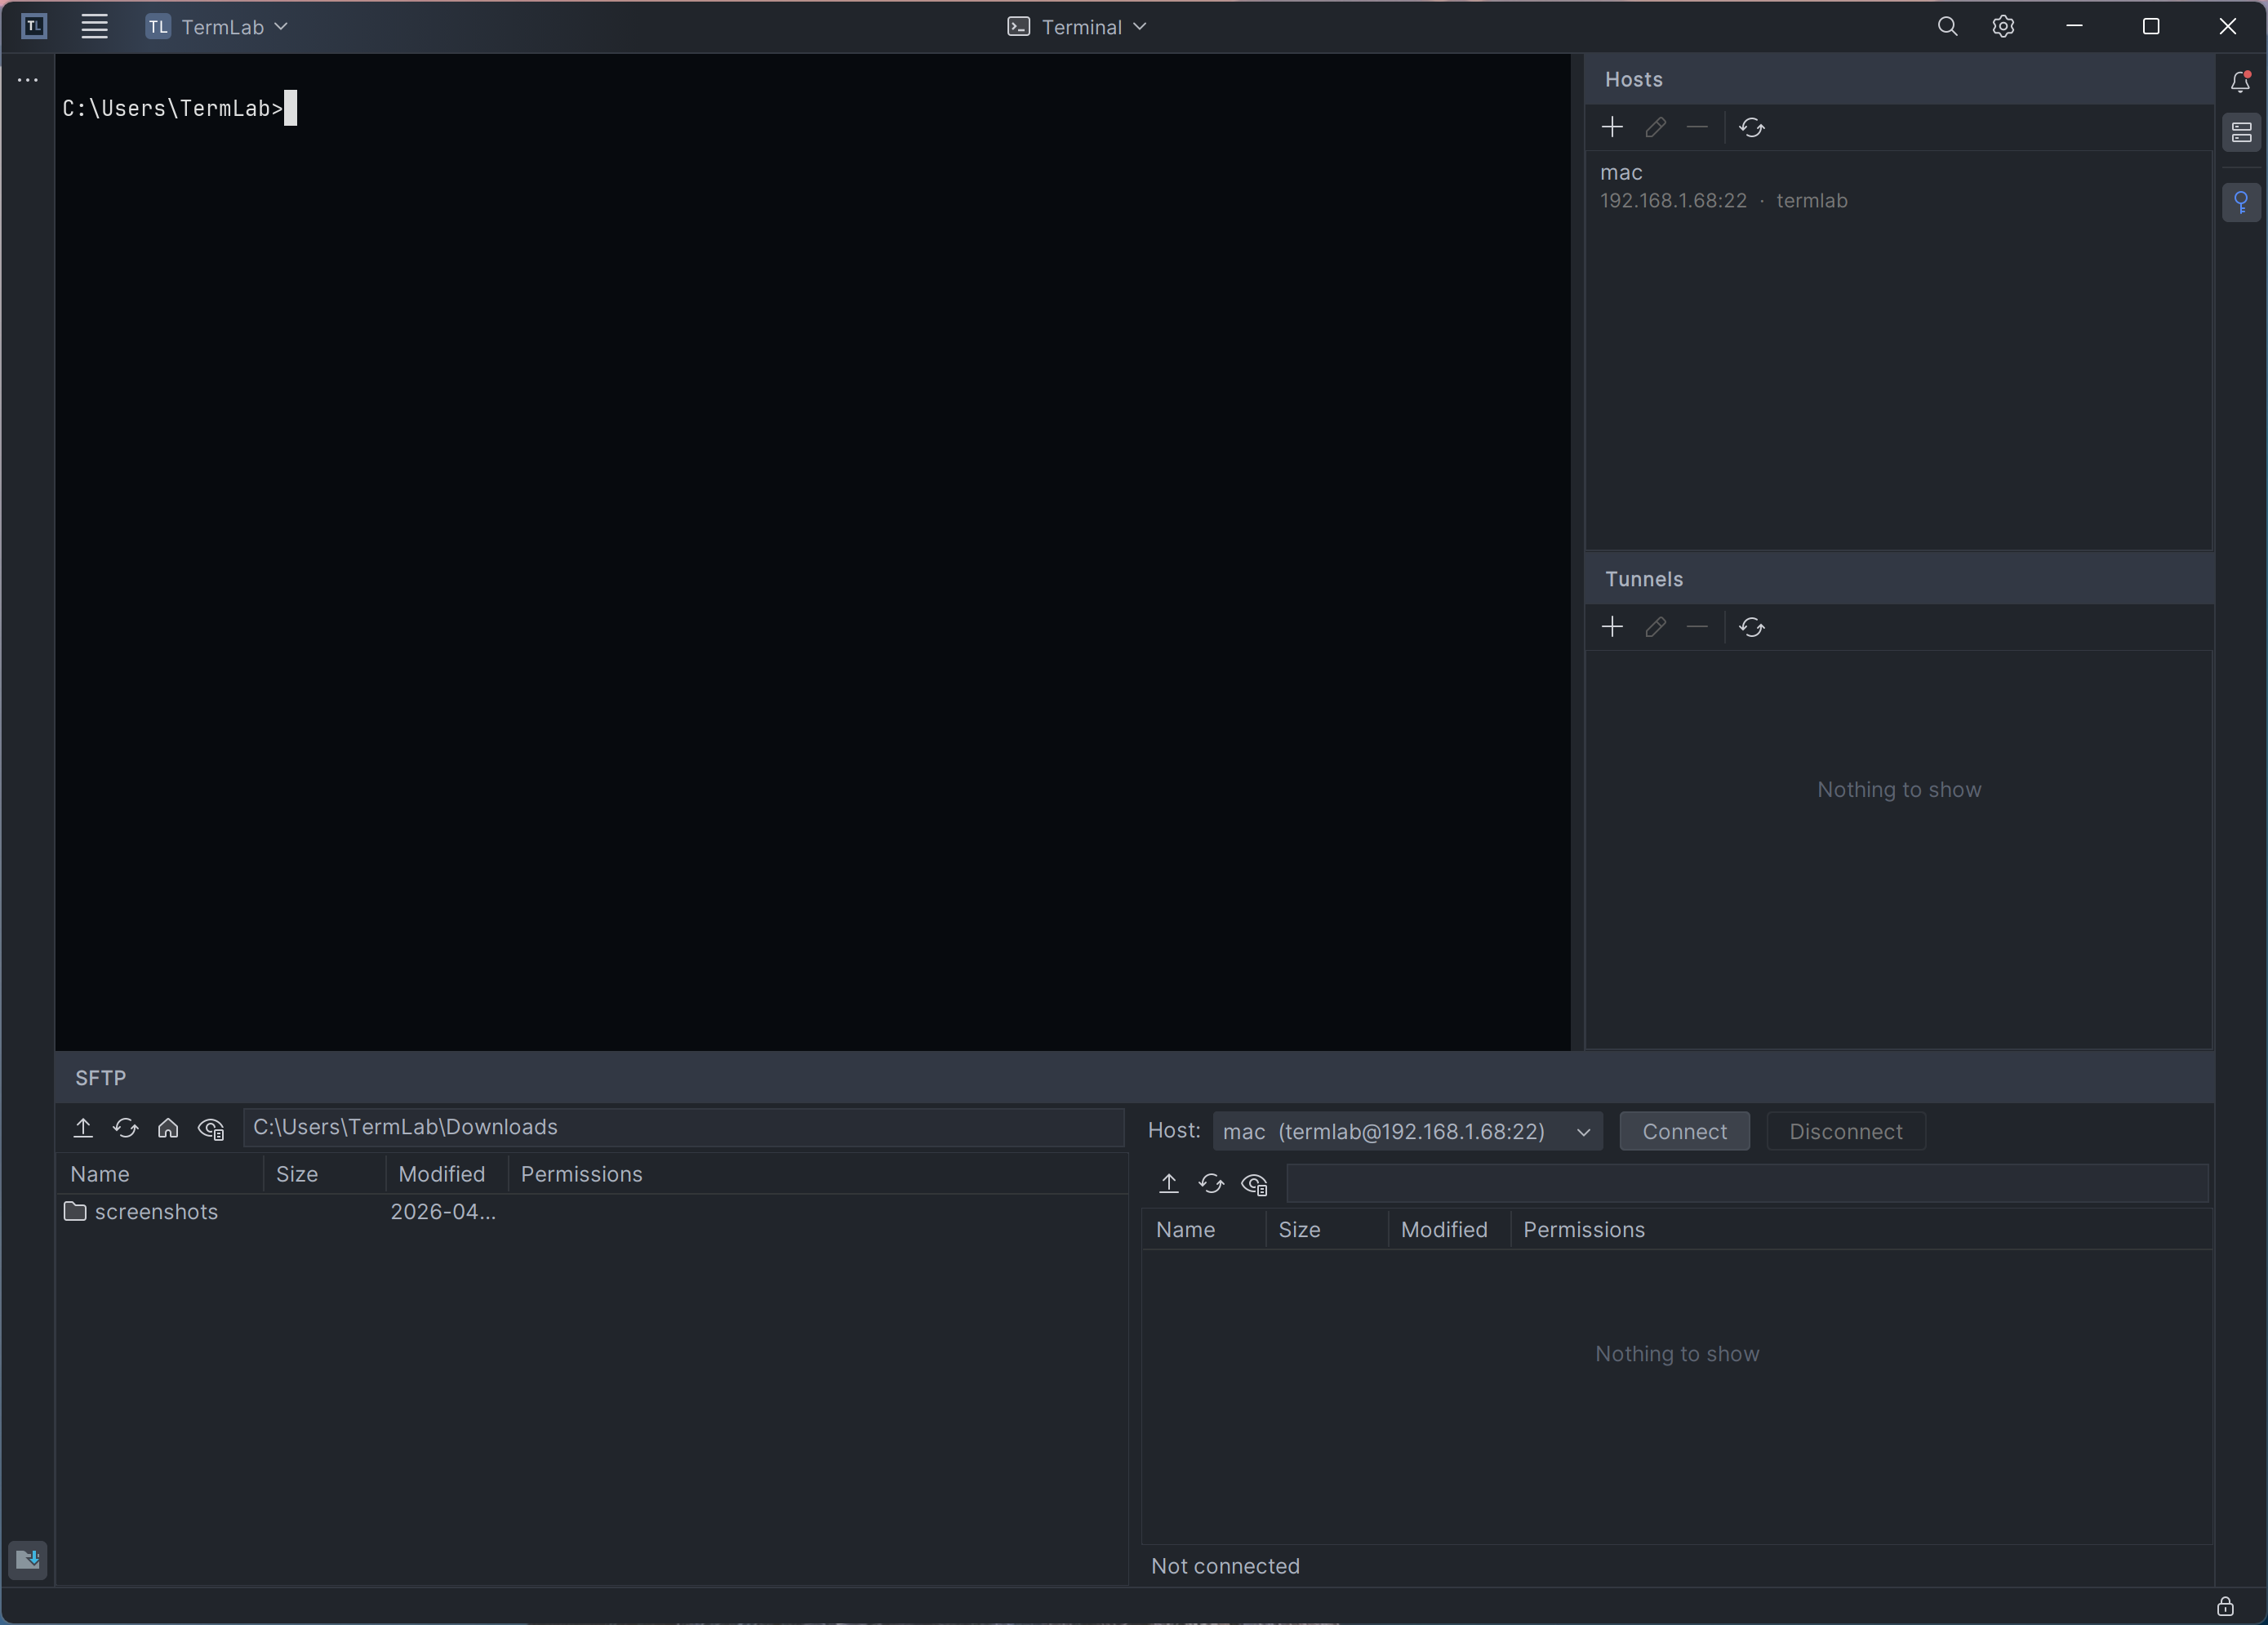Refresh the remote SFTP file listing
Screen dimensions: 2268x1625
1211,1183
